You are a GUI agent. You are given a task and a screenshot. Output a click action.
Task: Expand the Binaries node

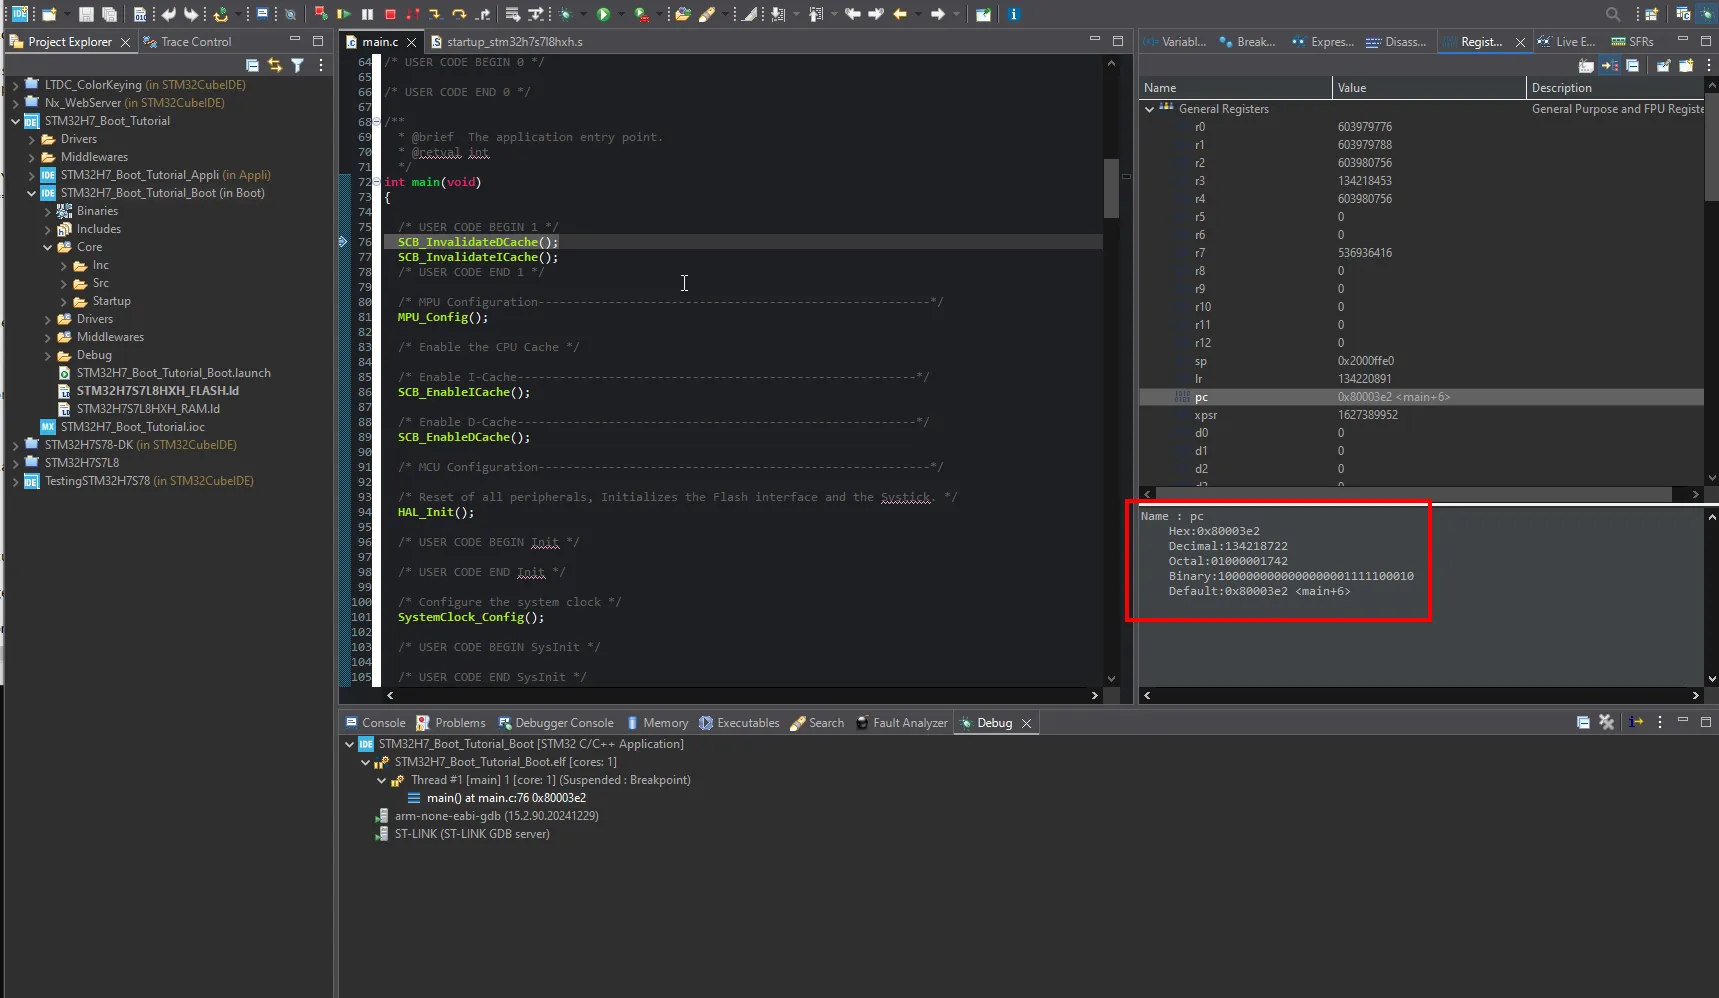pos(47,211)
